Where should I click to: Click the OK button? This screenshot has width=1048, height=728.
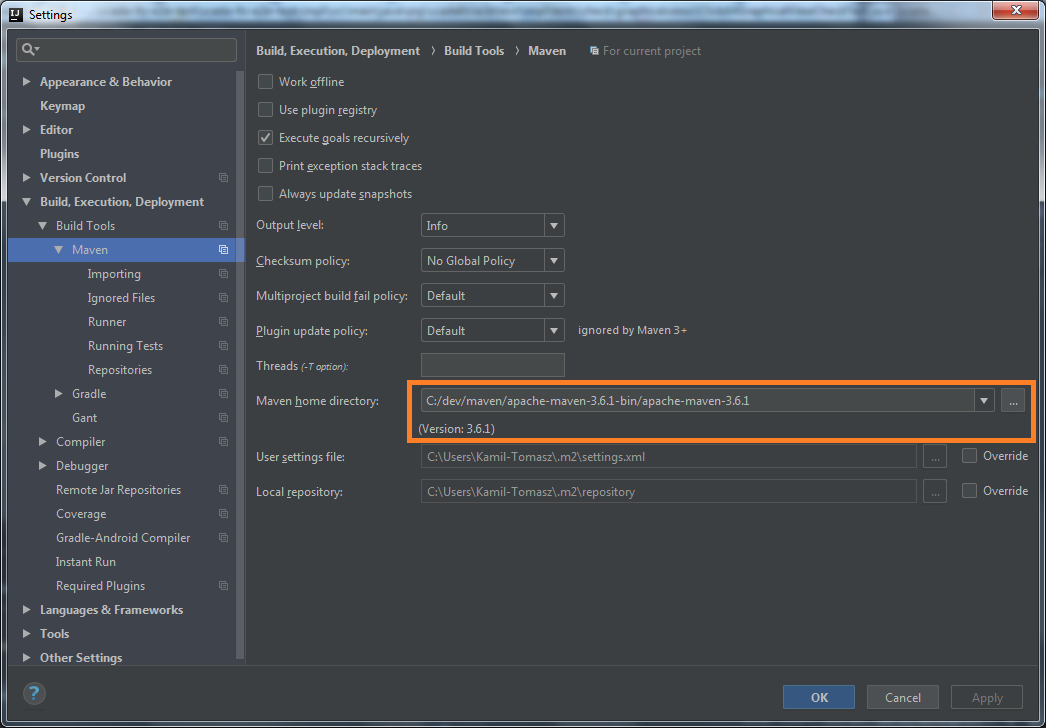819,697
